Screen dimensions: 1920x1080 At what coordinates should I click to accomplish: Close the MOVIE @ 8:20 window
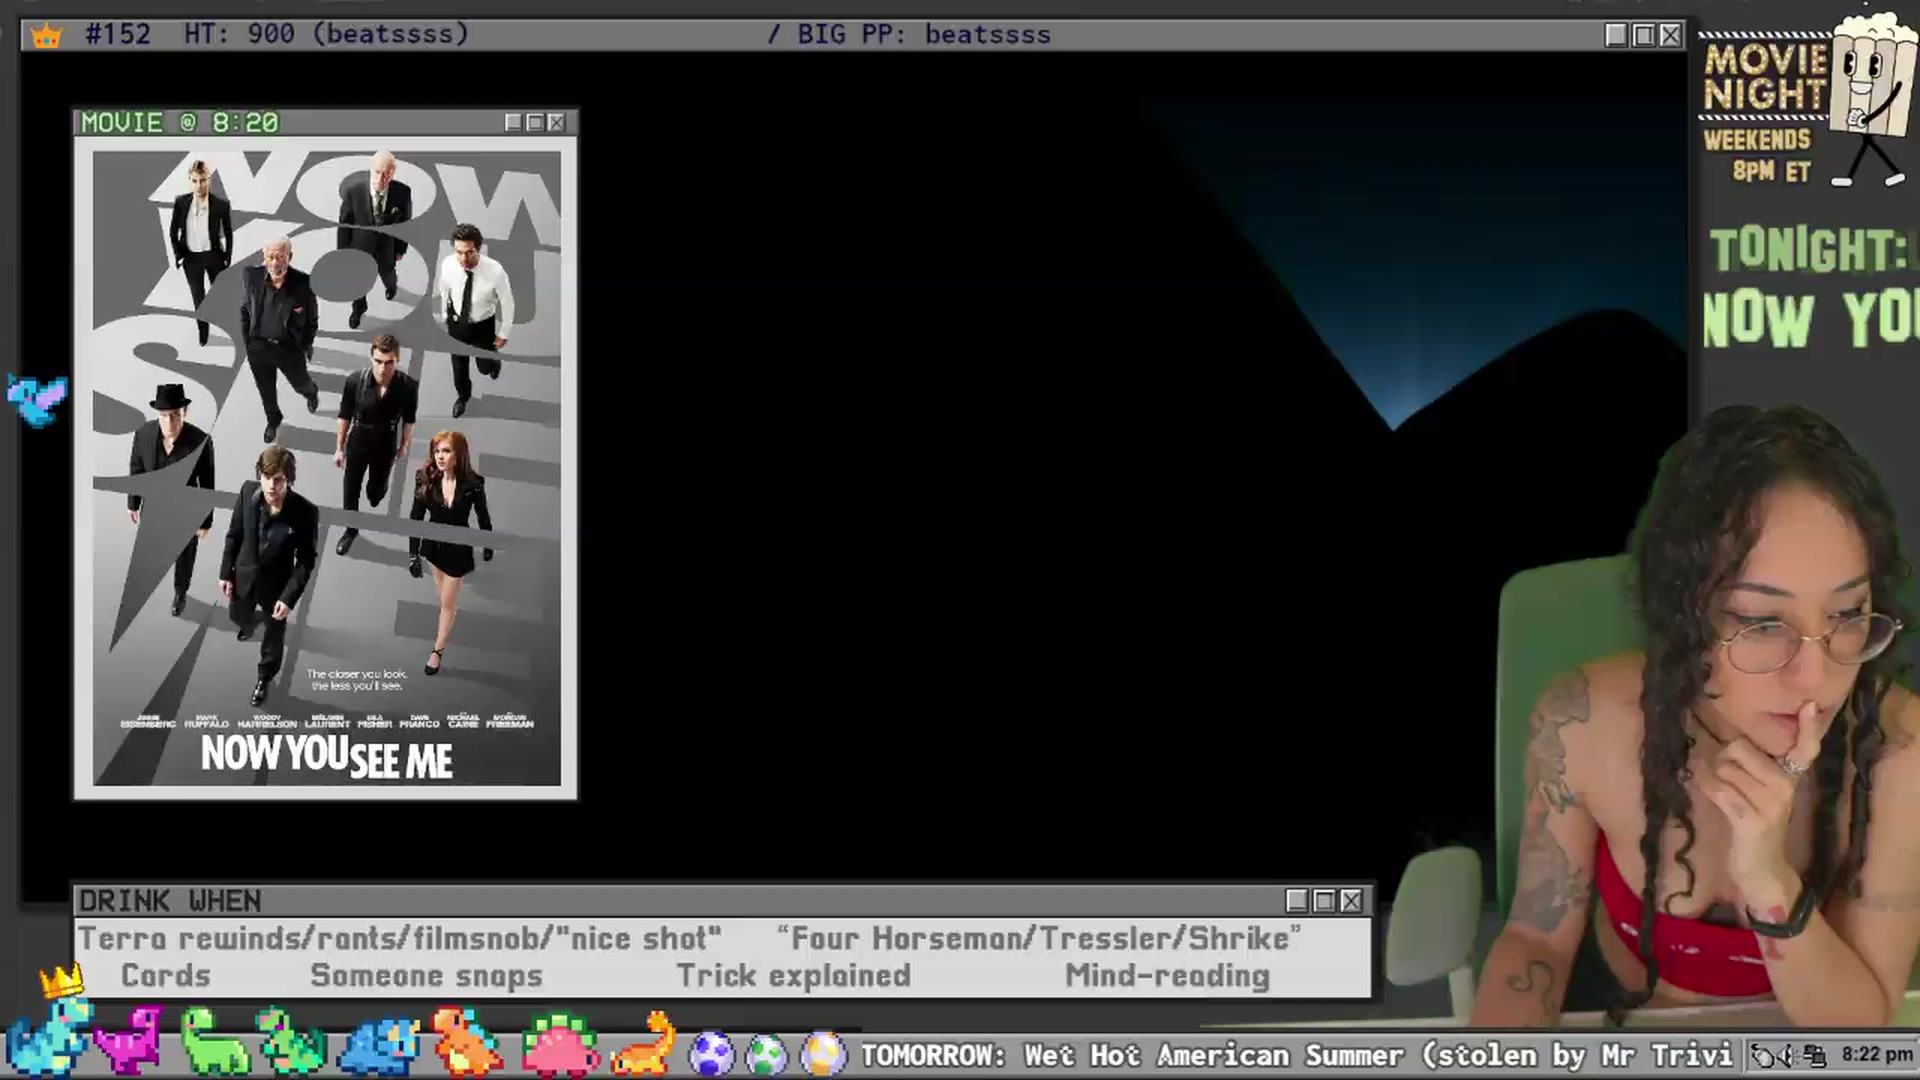point(557,122)
